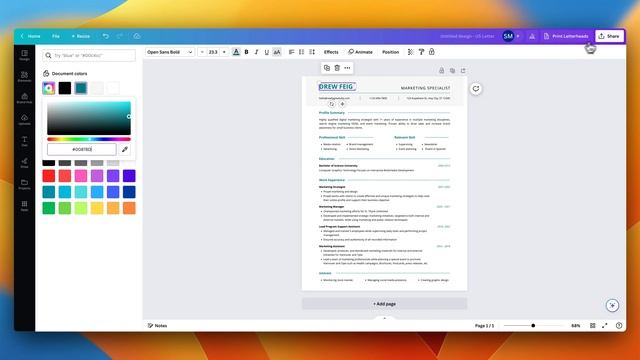Screen dimensions: 640x360
Task: Click the help question mark icon
Action: (x=619, y=326)
